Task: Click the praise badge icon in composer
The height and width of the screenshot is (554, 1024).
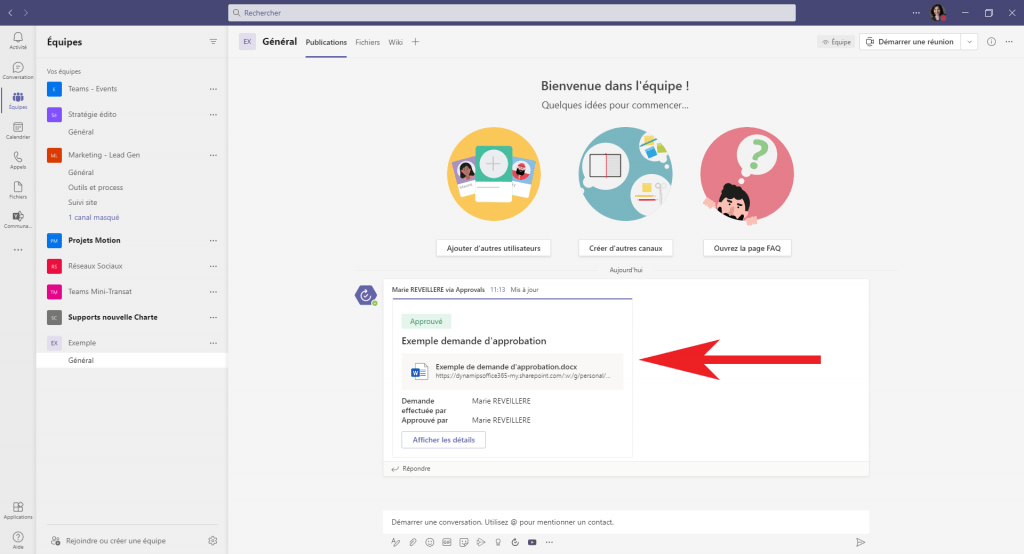Action: (498, 542)
